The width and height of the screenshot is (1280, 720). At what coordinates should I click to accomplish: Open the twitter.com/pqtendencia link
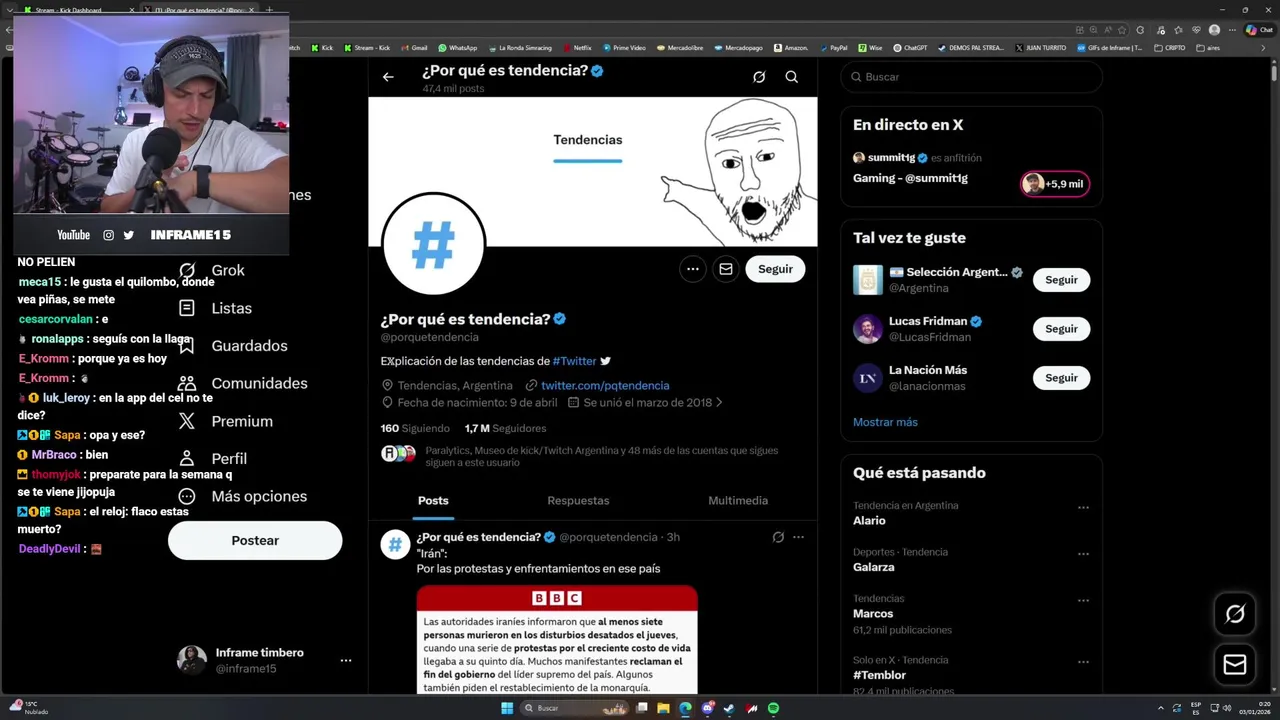click(605, 385)
